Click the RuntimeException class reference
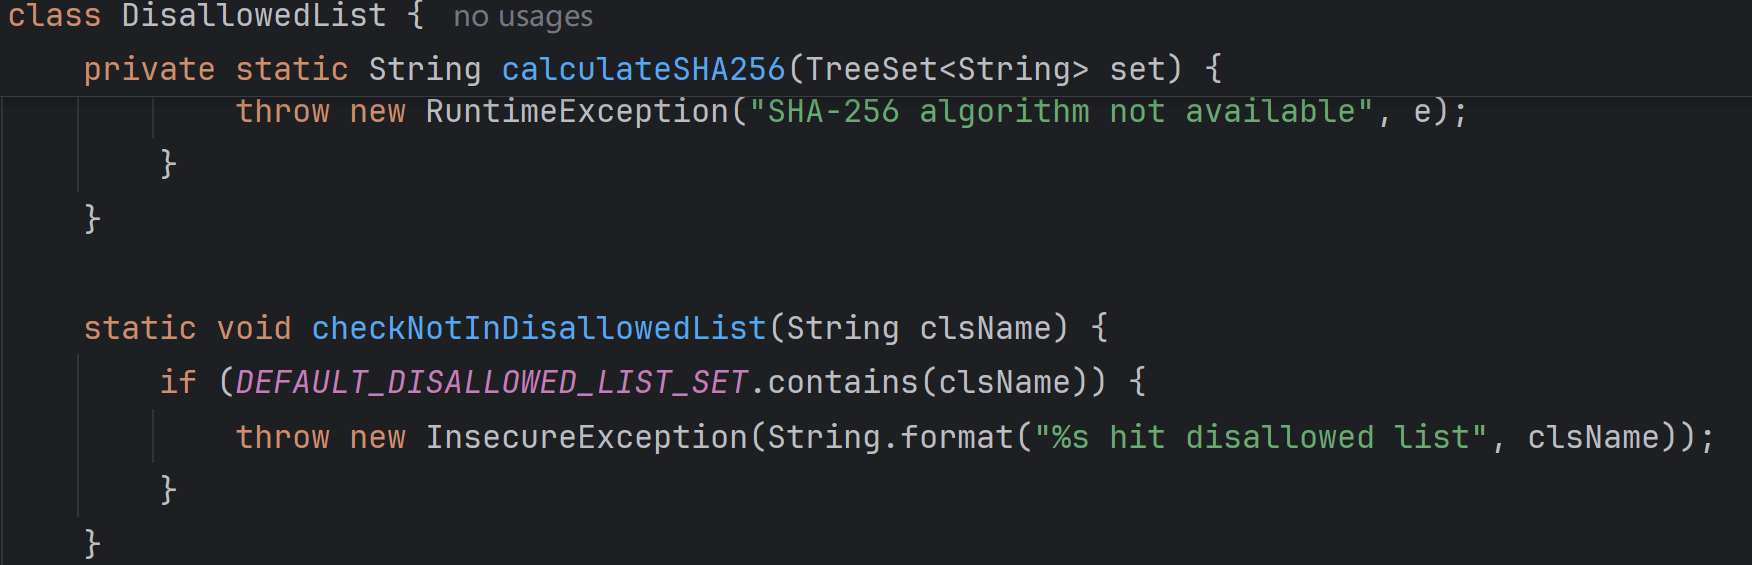The width and height of the screenshot is (1752, 565). coord(577,111)
